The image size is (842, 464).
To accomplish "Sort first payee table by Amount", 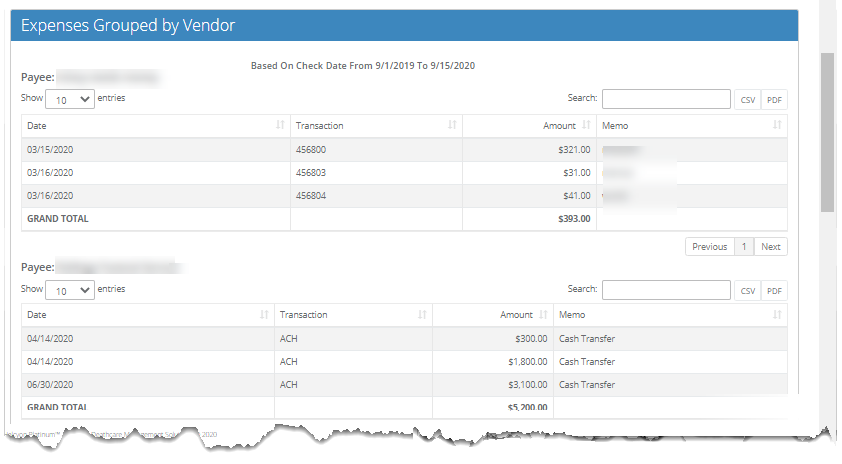I will coord(529,126).
